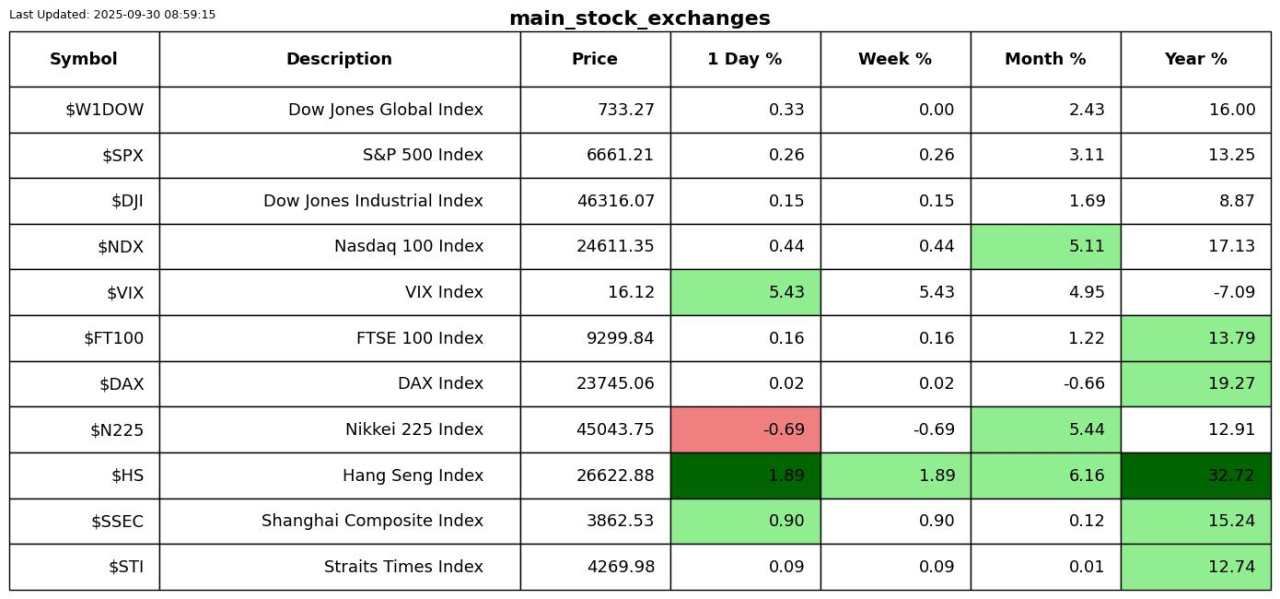Click the green Shanghai Composite Year % cell
Screen dimensions: 1280x599
click(1195, 521)
